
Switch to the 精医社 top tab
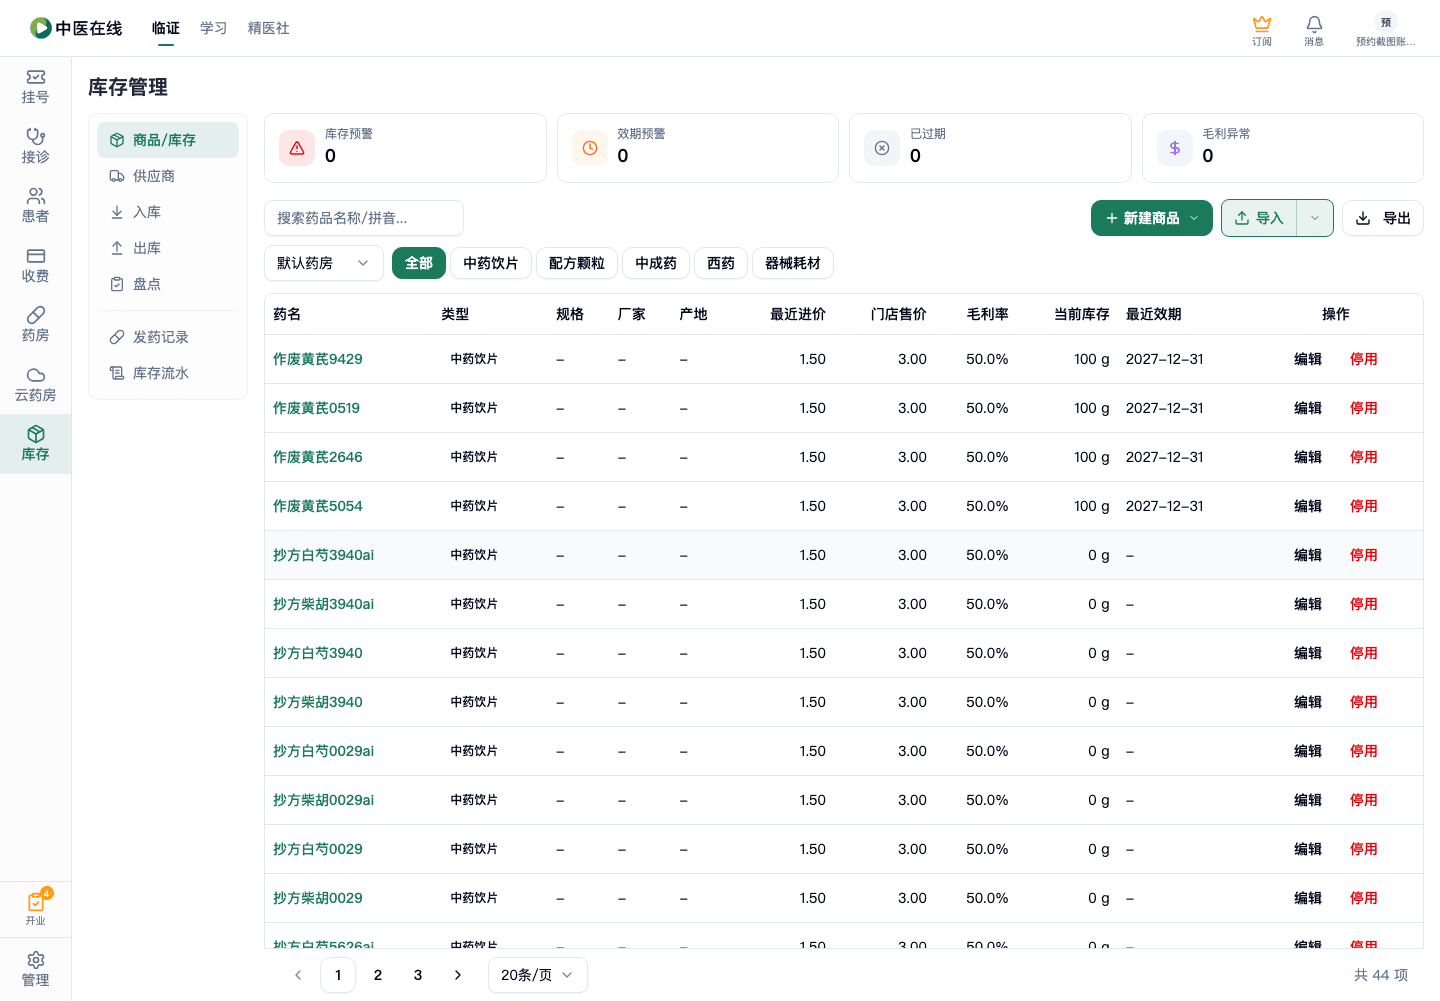tap(269, 28)
